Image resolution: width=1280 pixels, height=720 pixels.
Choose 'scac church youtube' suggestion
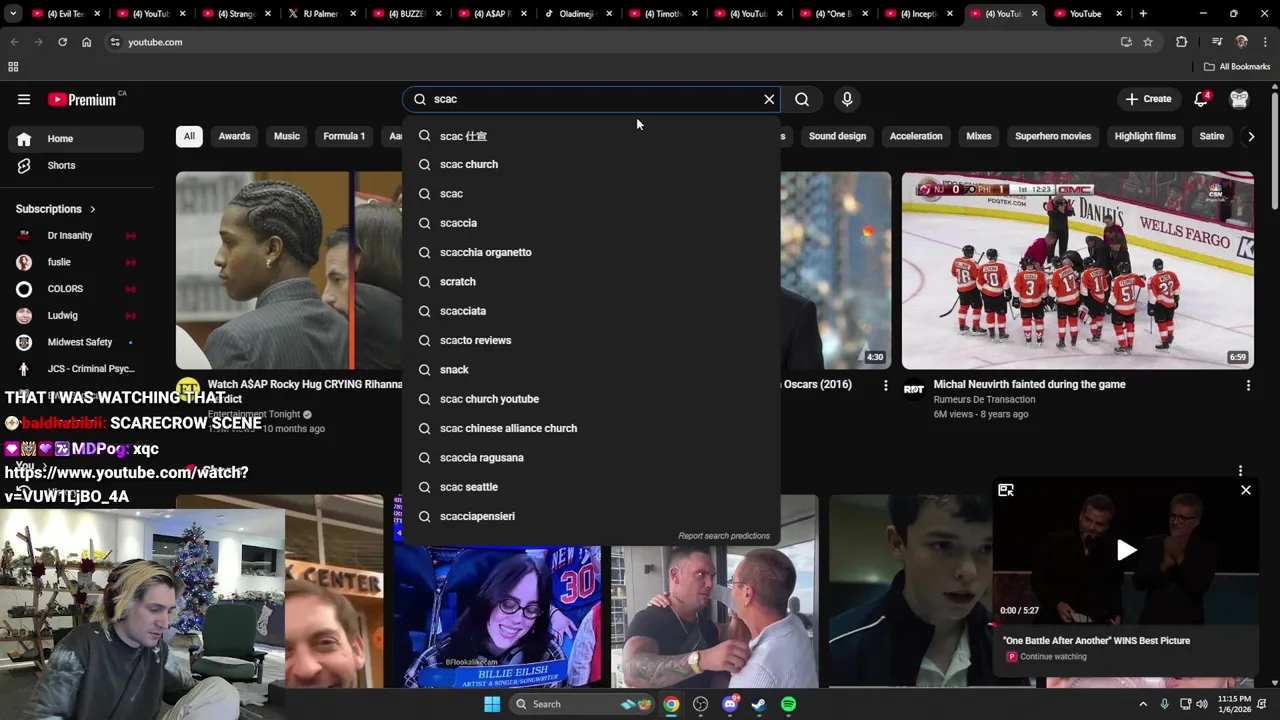pyautogui.click(x=591, y=399)
